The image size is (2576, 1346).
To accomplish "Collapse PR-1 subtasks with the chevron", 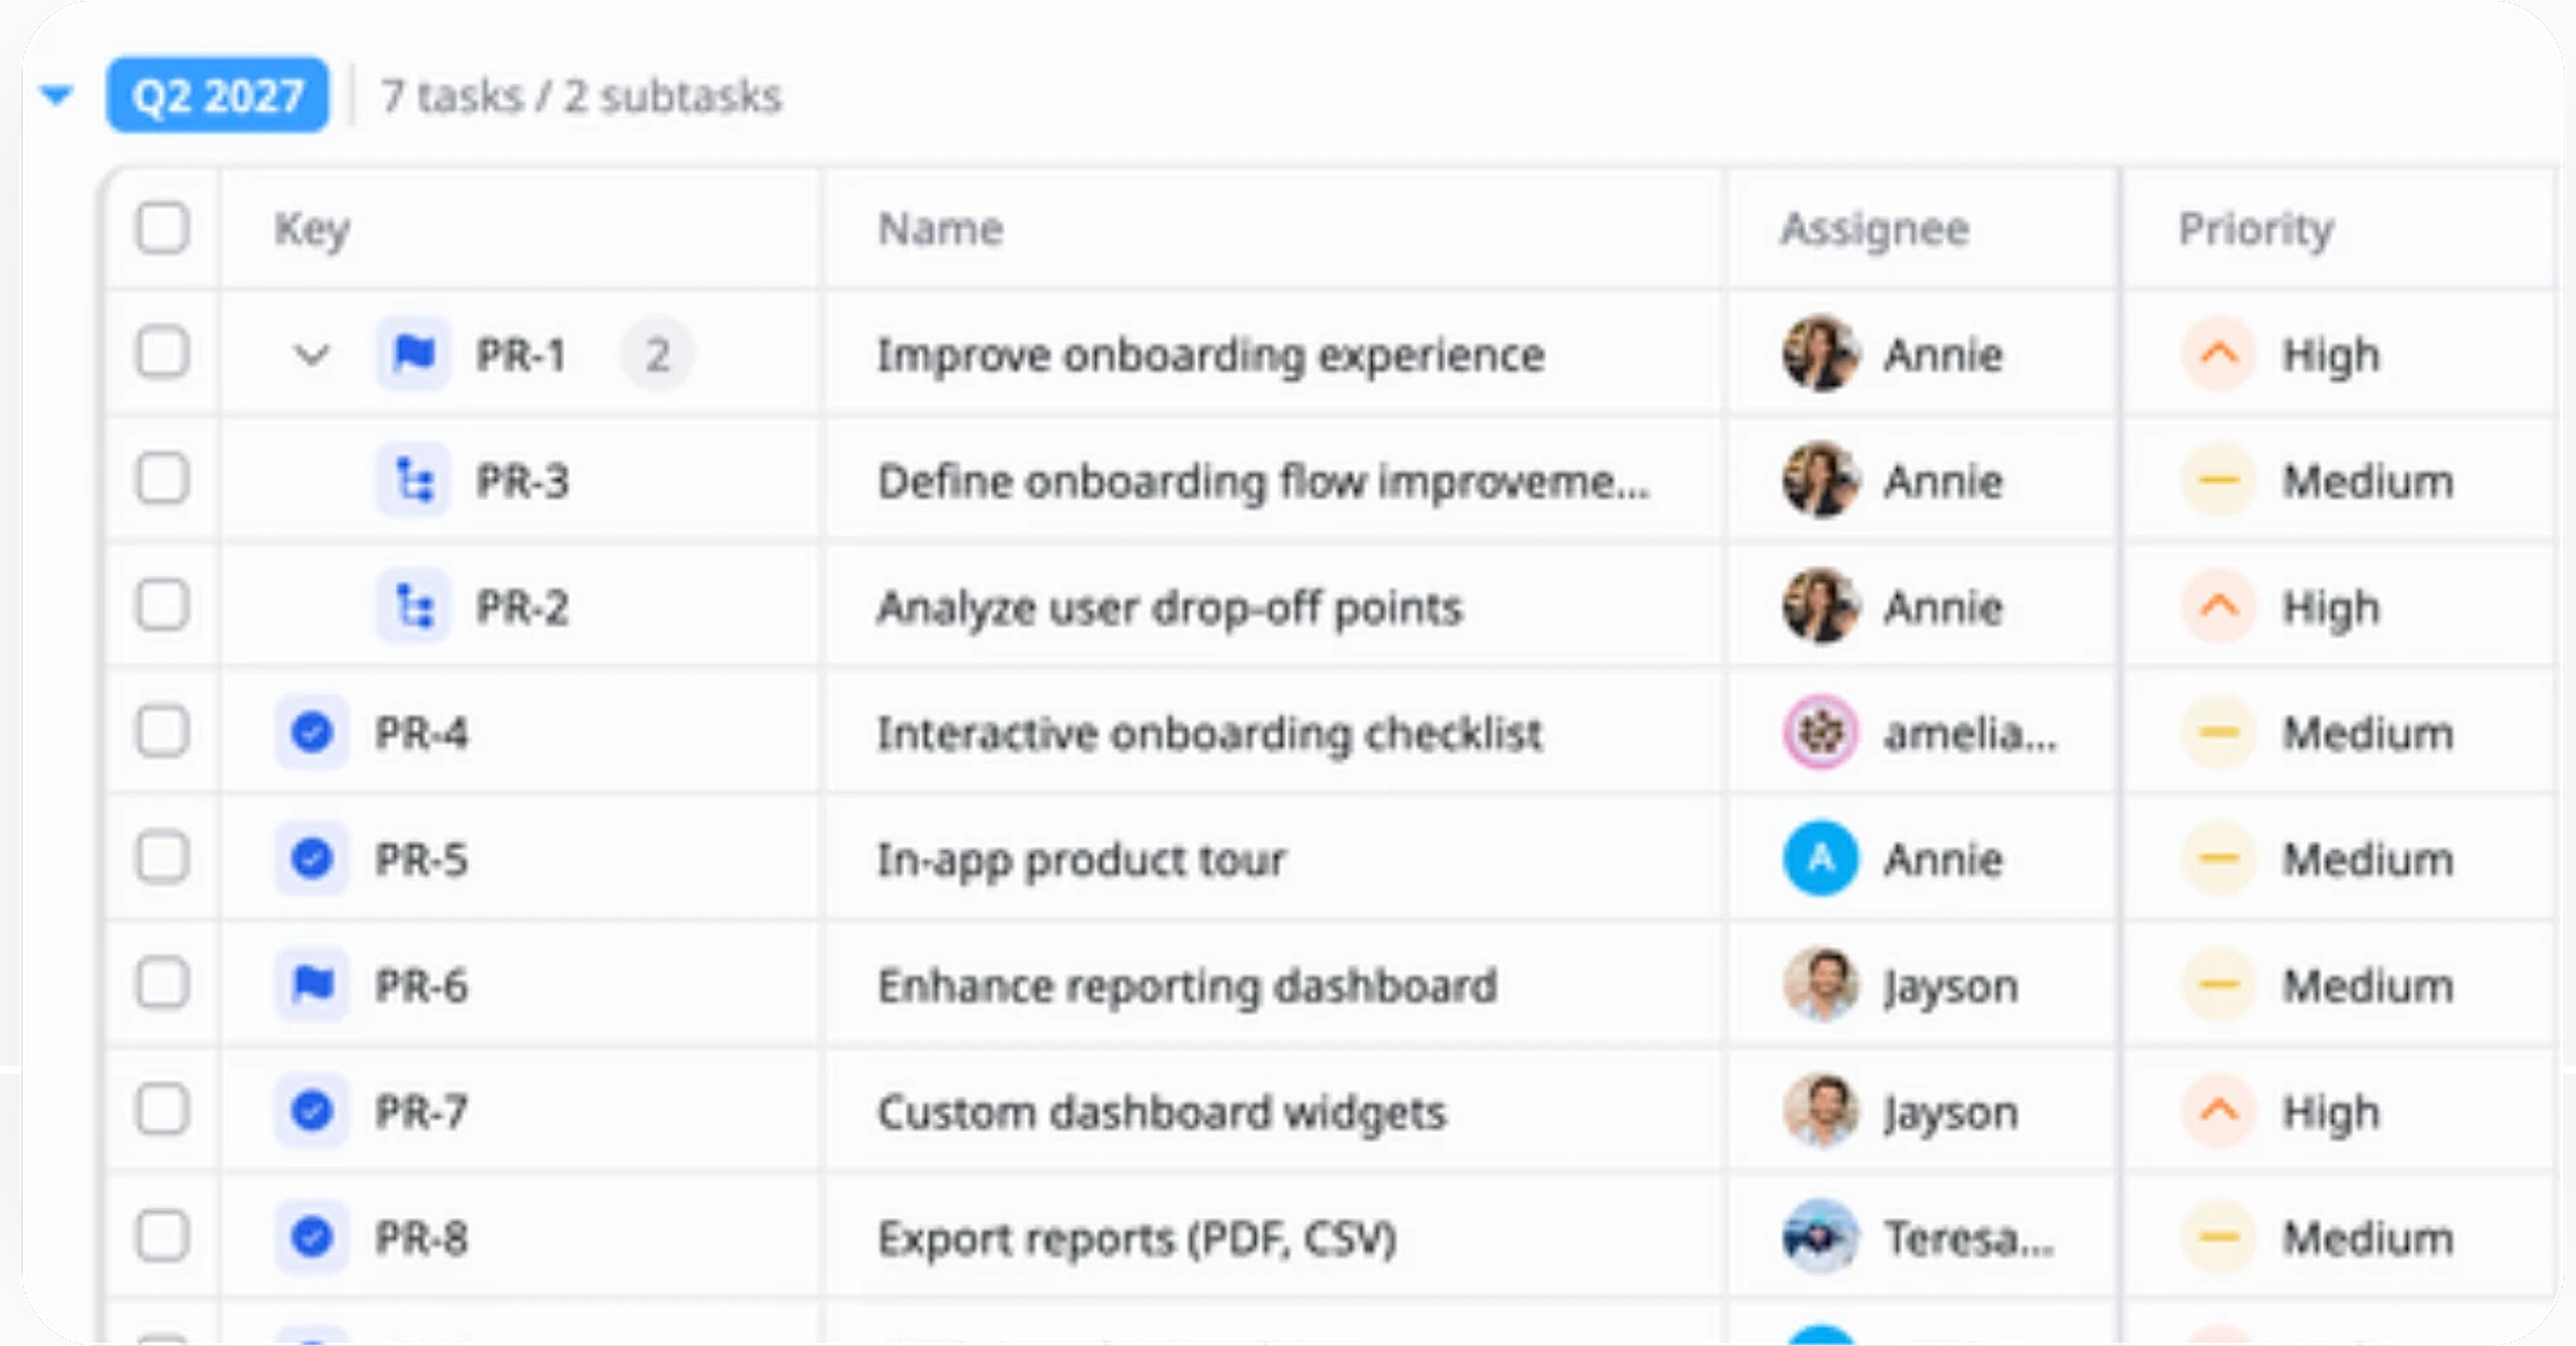I will point(312,354).
